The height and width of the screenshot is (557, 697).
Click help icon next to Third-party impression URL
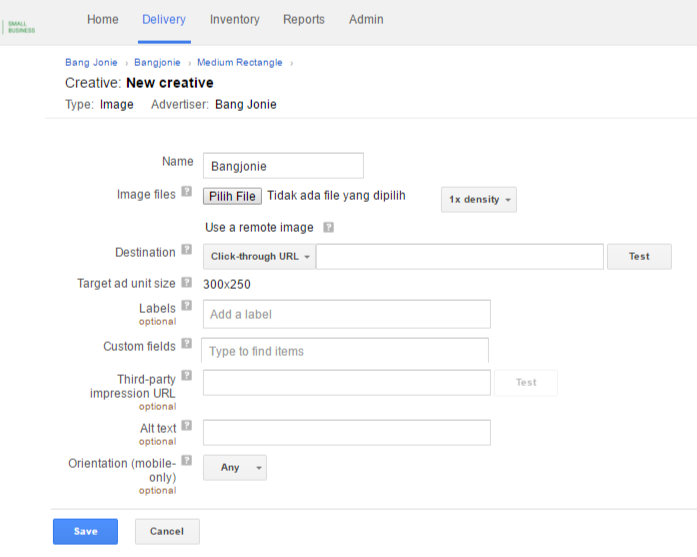tap(187, 376)
